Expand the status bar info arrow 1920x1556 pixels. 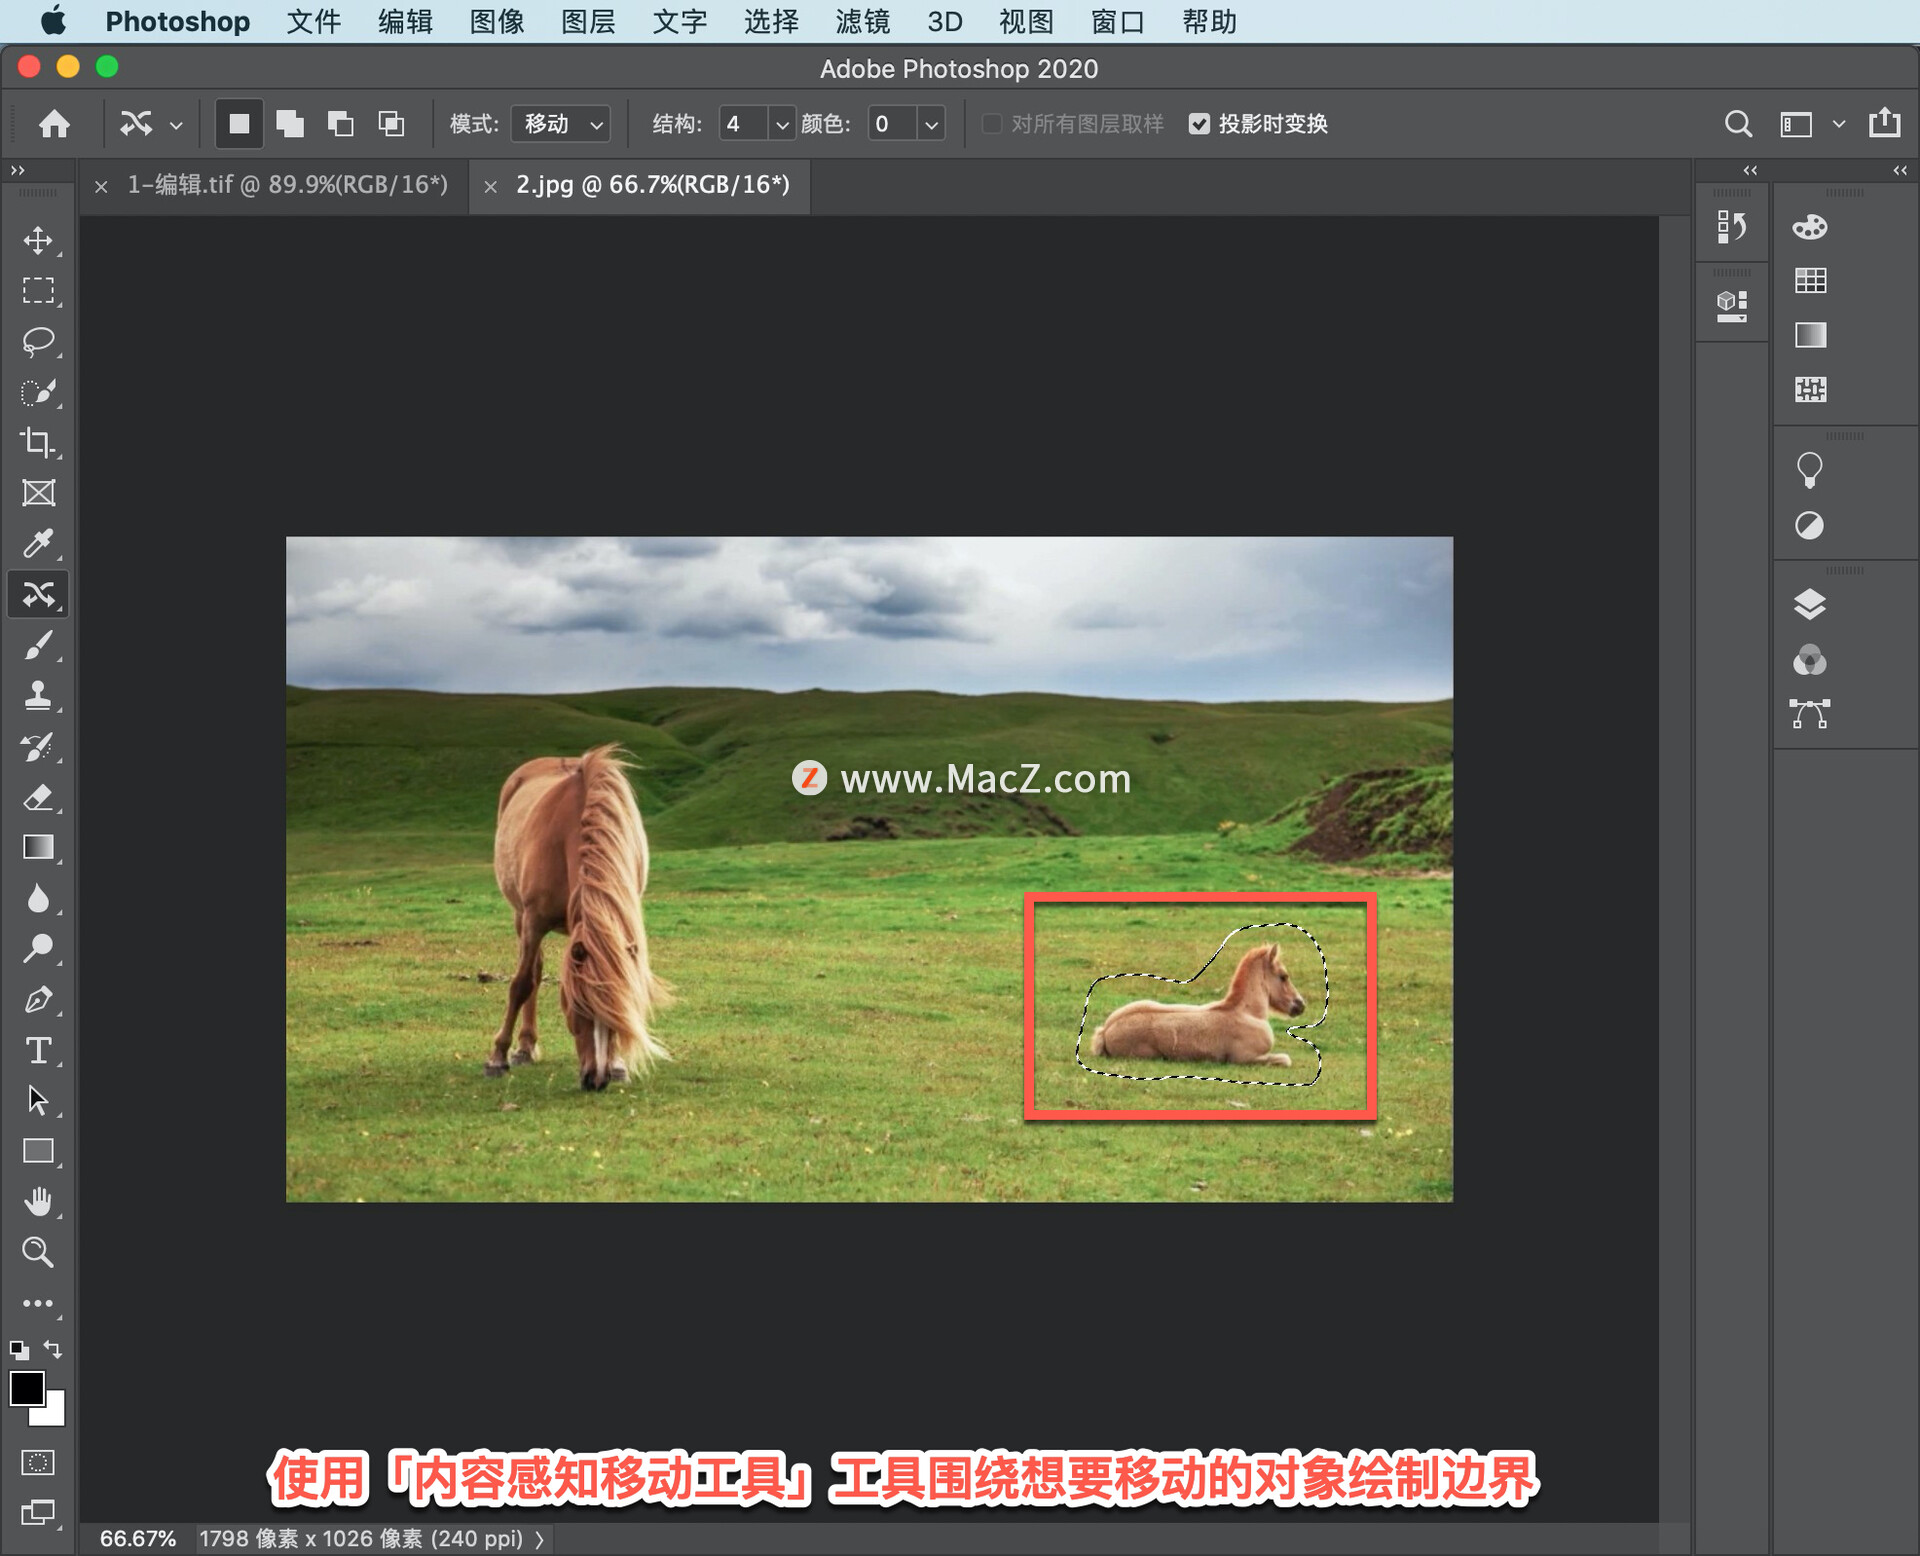pos(540,1539)
